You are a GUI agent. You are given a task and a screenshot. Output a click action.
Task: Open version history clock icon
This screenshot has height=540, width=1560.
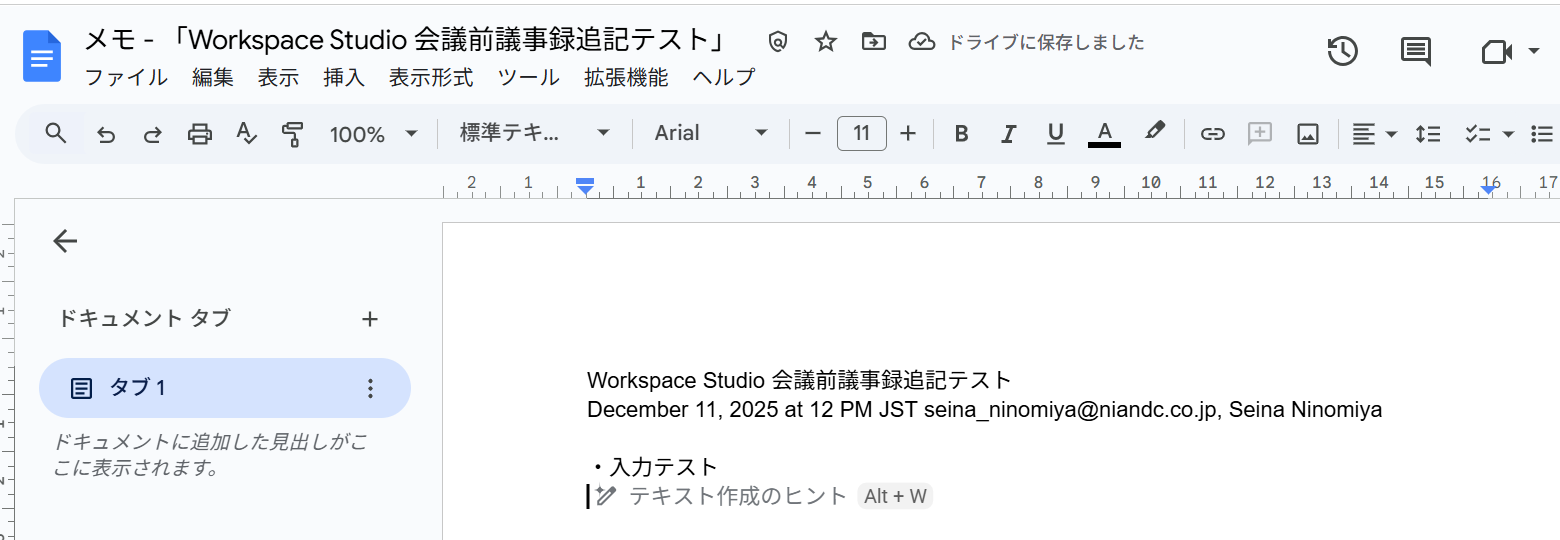[x=1342, y=51]
